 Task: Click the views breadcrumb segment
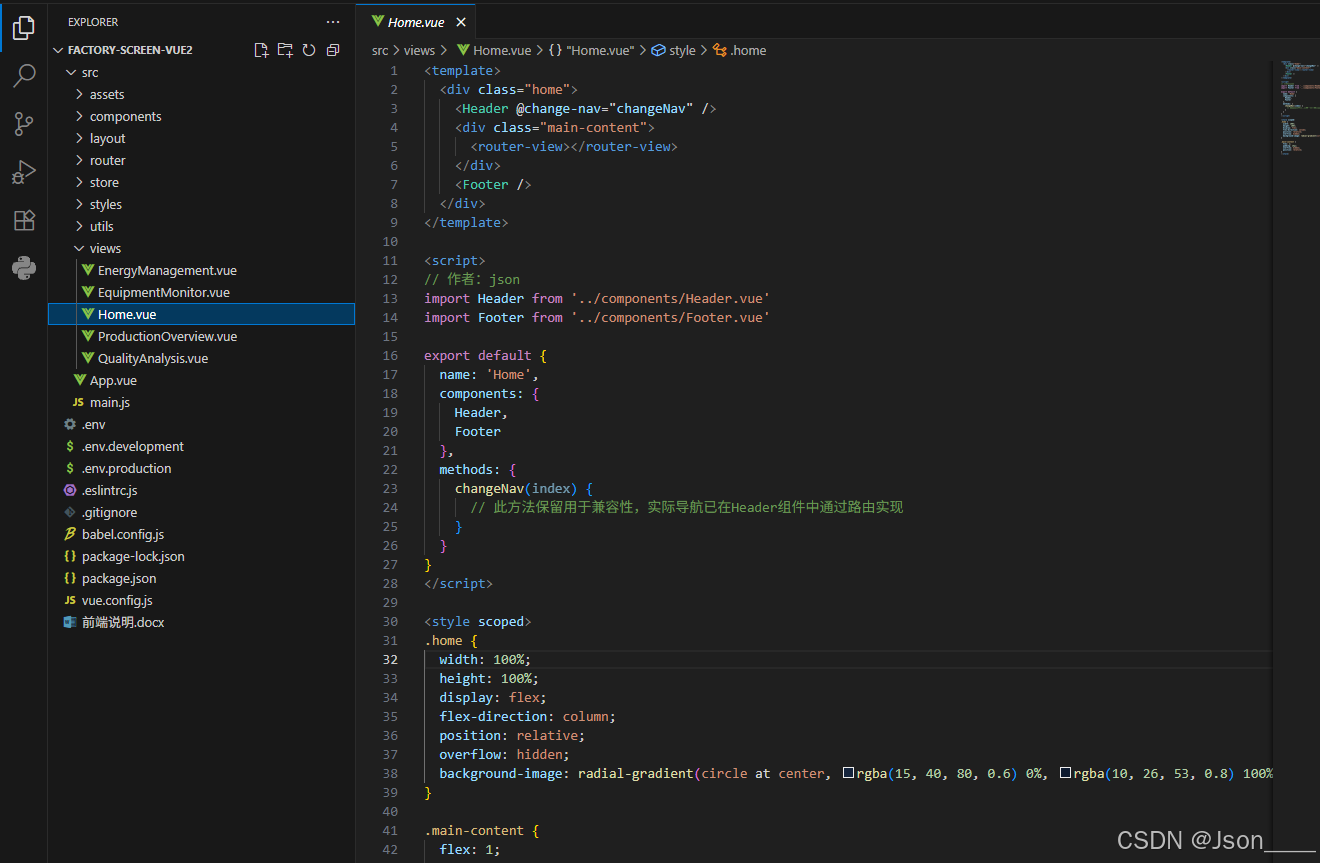[420, 50]
